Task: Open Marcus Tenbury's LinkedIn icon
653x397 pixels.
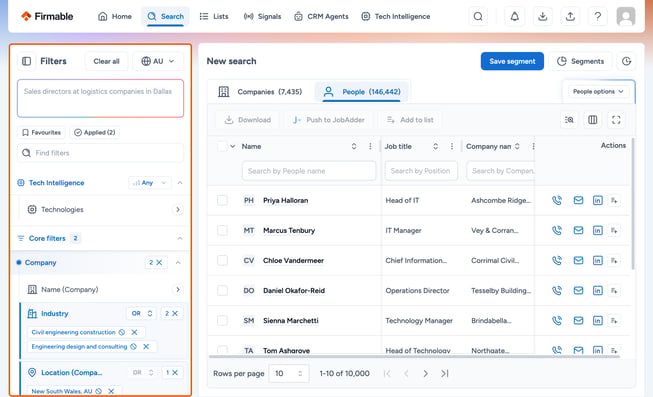Action: 598,230
